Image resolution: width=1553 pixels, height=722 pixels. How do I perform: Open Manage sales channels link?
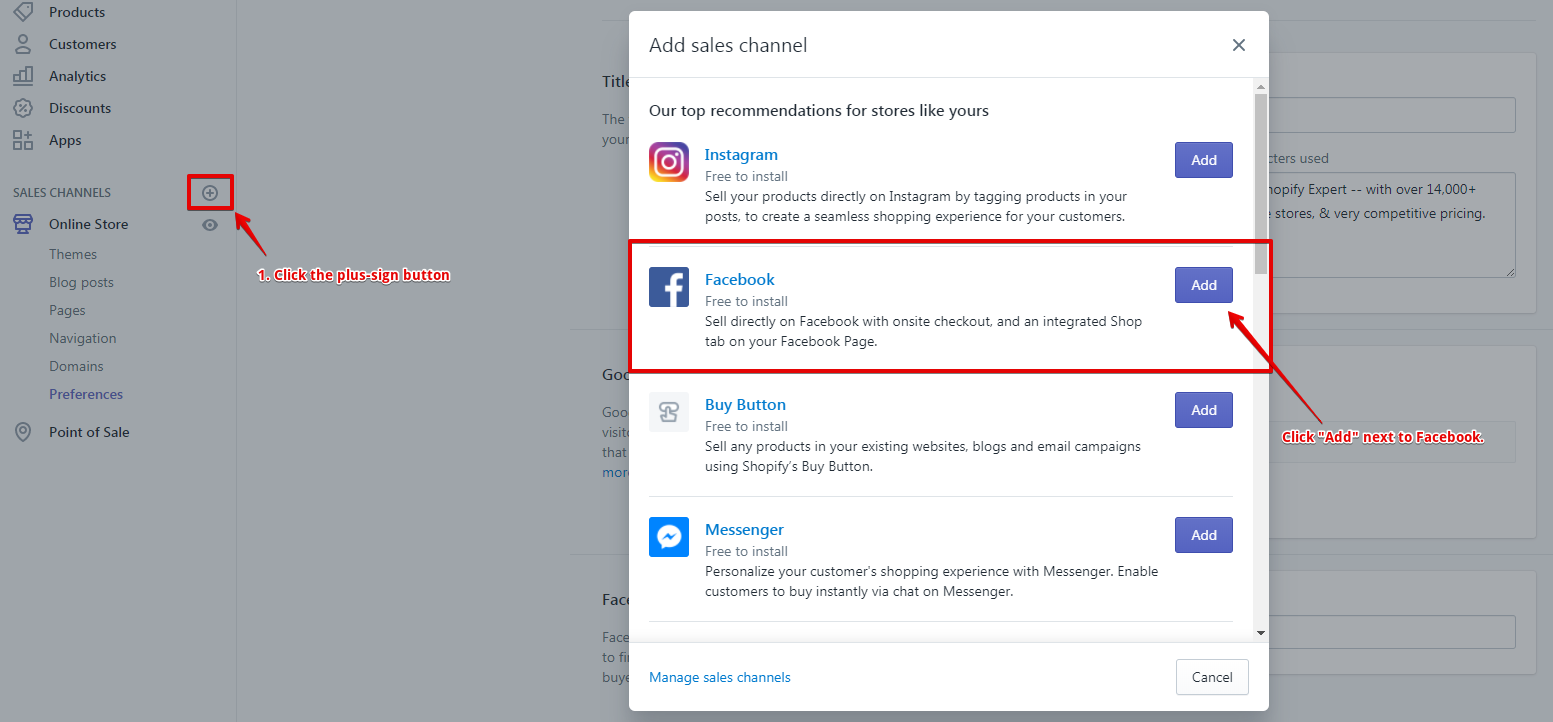tap(720, 677)
